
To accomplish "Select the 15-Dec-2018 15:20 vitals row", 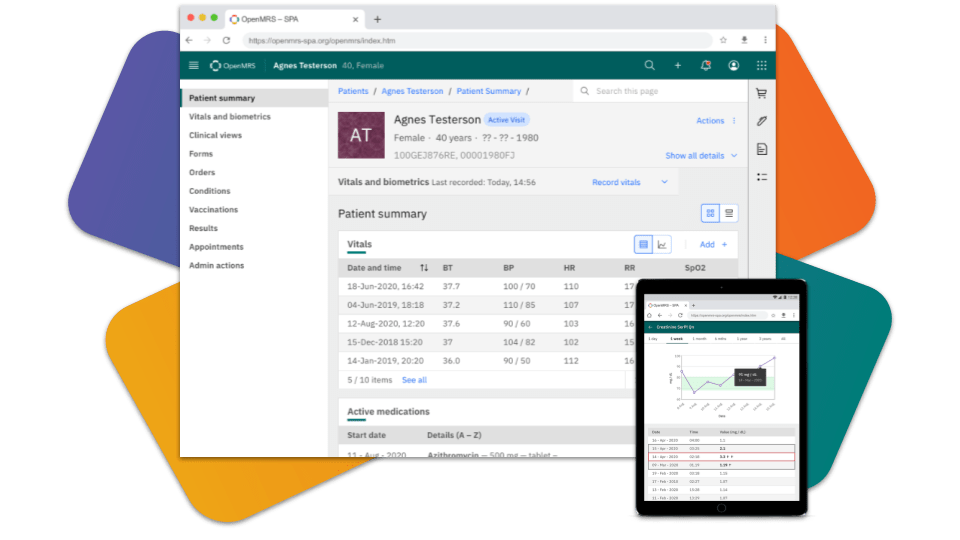I will click(487, 342).
